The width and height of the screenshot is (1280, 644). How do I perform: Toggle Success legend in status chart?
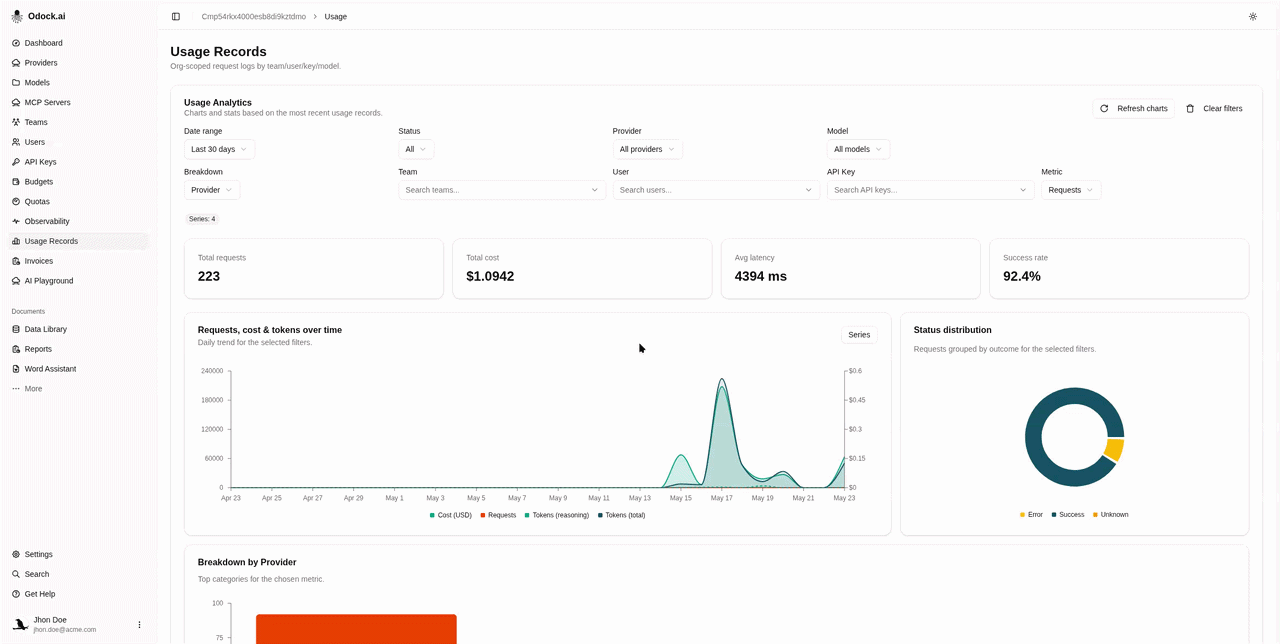coord(1068,515)
